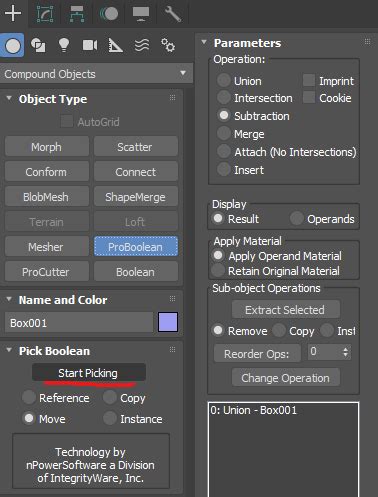Select the Systems gears category icon
378x497 pixels.
click(168, 45)
